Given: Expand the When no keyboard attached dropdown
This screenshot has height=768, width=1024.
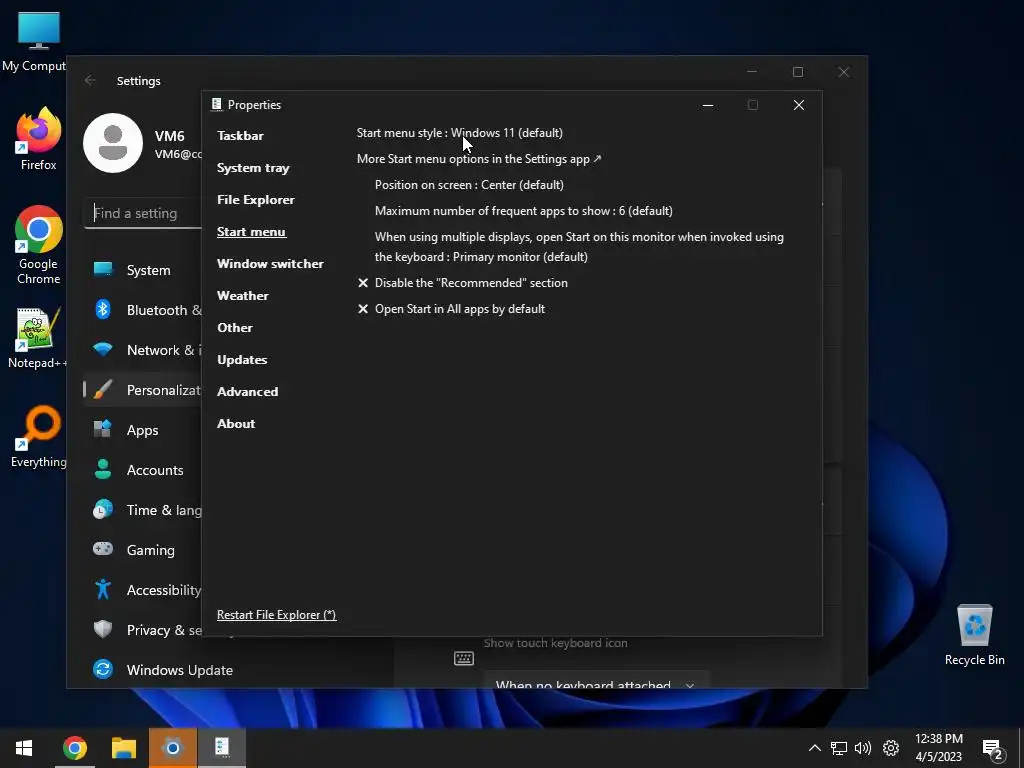Looking at the screenshot, I should tap(596, 682).
